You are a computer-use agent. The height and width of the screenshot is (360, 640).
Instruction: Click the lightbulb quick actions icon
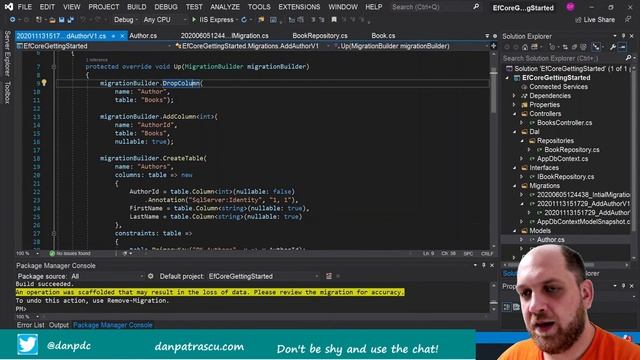44,83
